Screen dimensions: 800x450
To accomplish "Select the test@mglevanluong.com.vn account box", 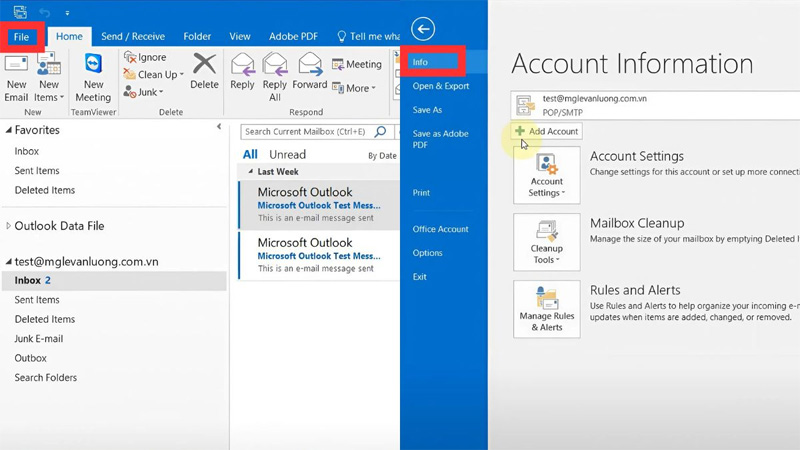I will click(x=655, y=106).
